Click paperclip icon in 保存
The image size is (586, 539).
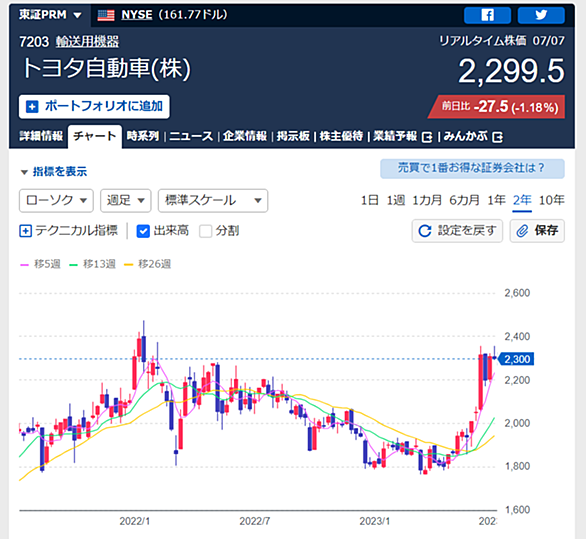click(522, 231)
